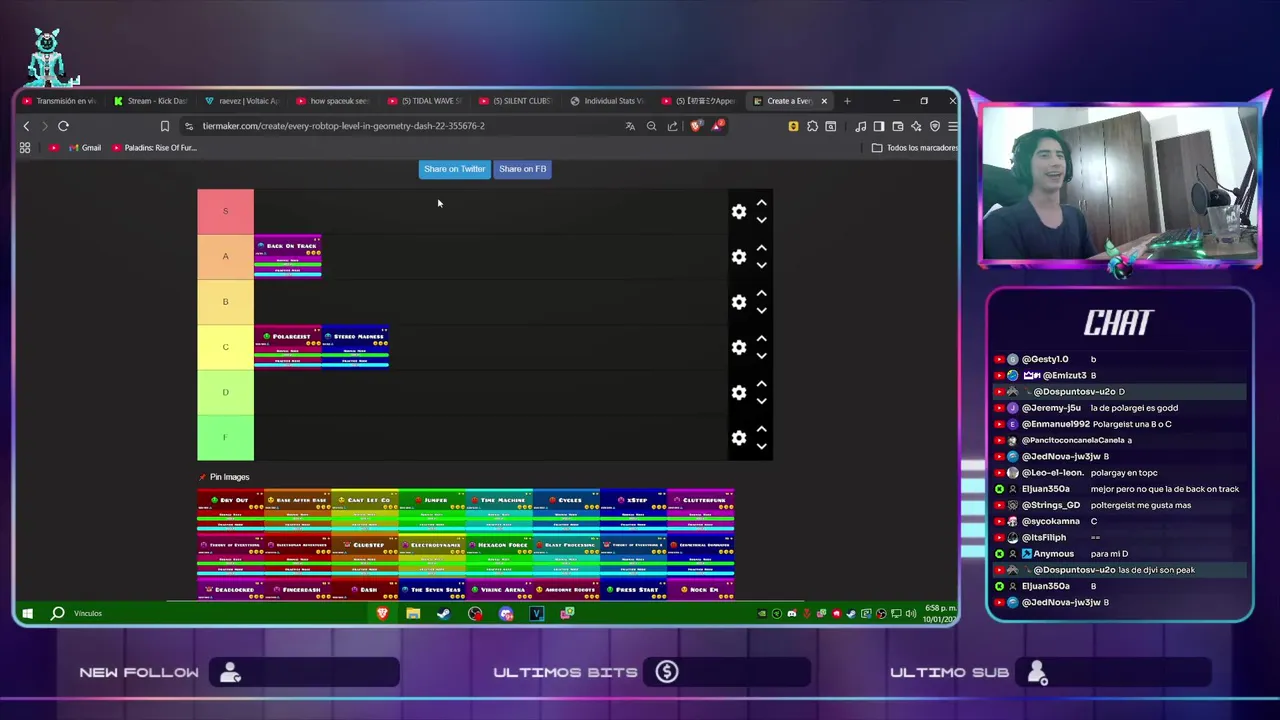Pick the Cant Let Go level image

click(364, 510)
